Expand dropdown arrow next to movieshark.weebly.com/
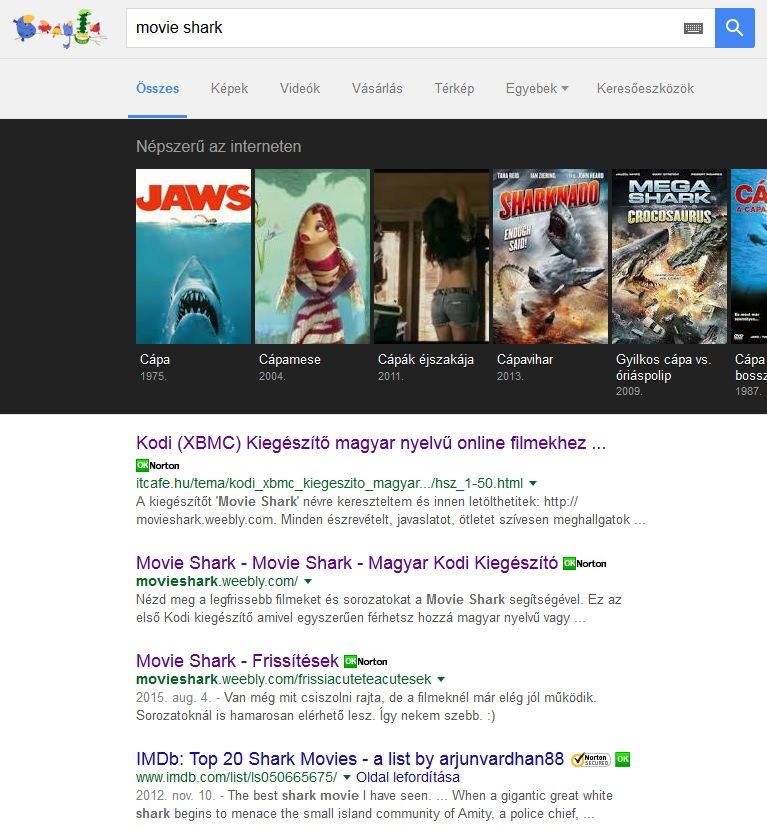 (x=308, y=581)
